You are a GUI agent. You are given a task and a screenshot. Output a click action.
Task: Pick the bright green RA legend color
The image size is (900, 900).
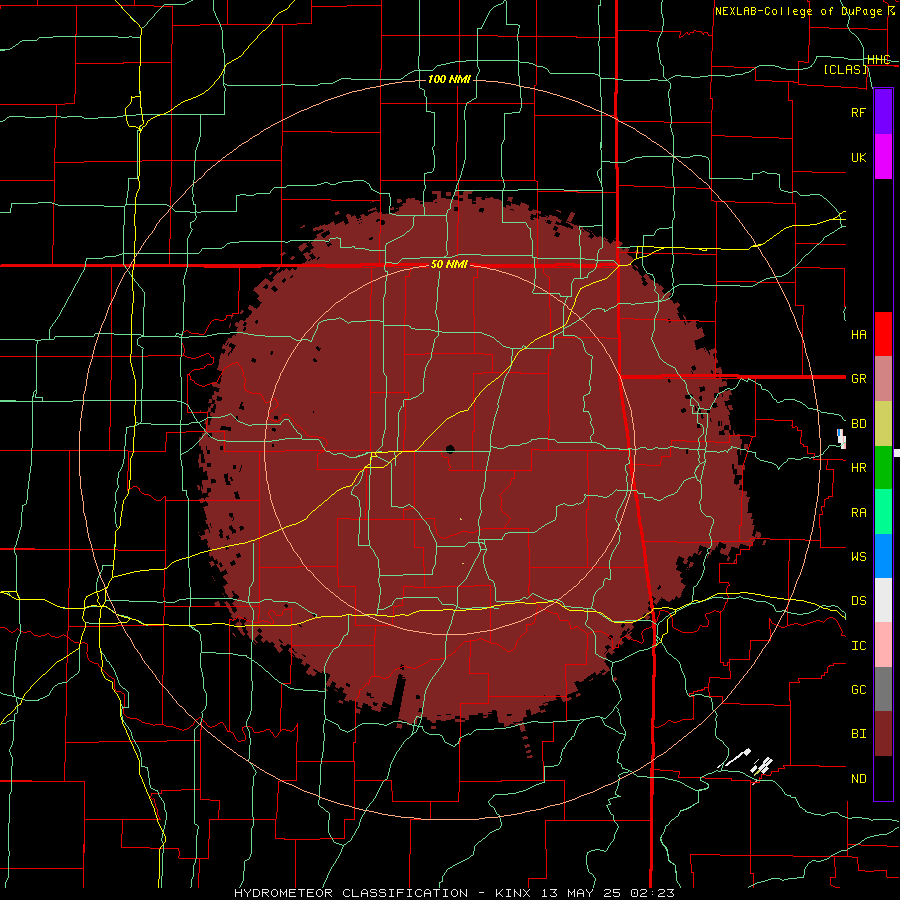tap(883, 512)
